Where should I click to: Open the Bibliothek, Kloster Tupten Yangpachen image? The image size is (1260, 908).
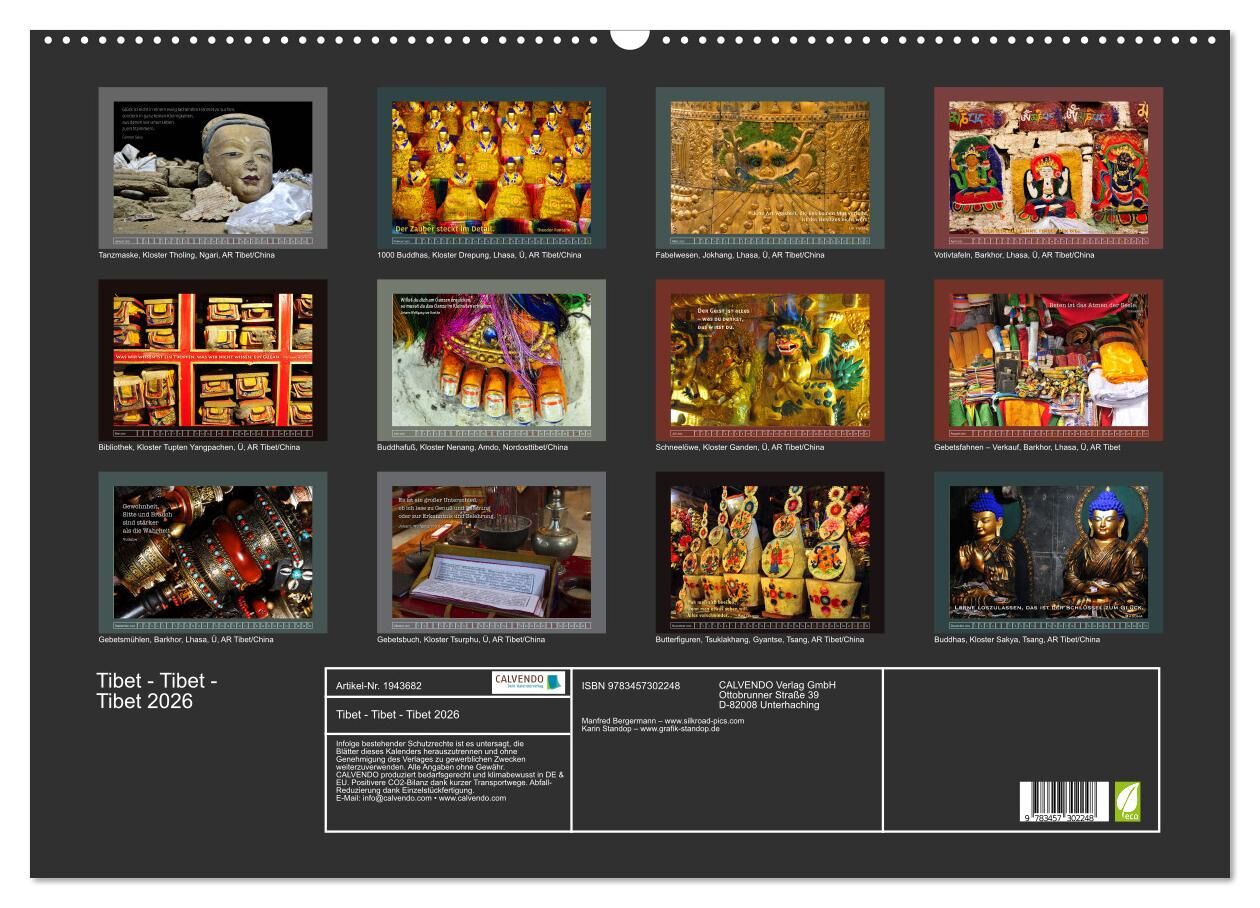(212, 360)
